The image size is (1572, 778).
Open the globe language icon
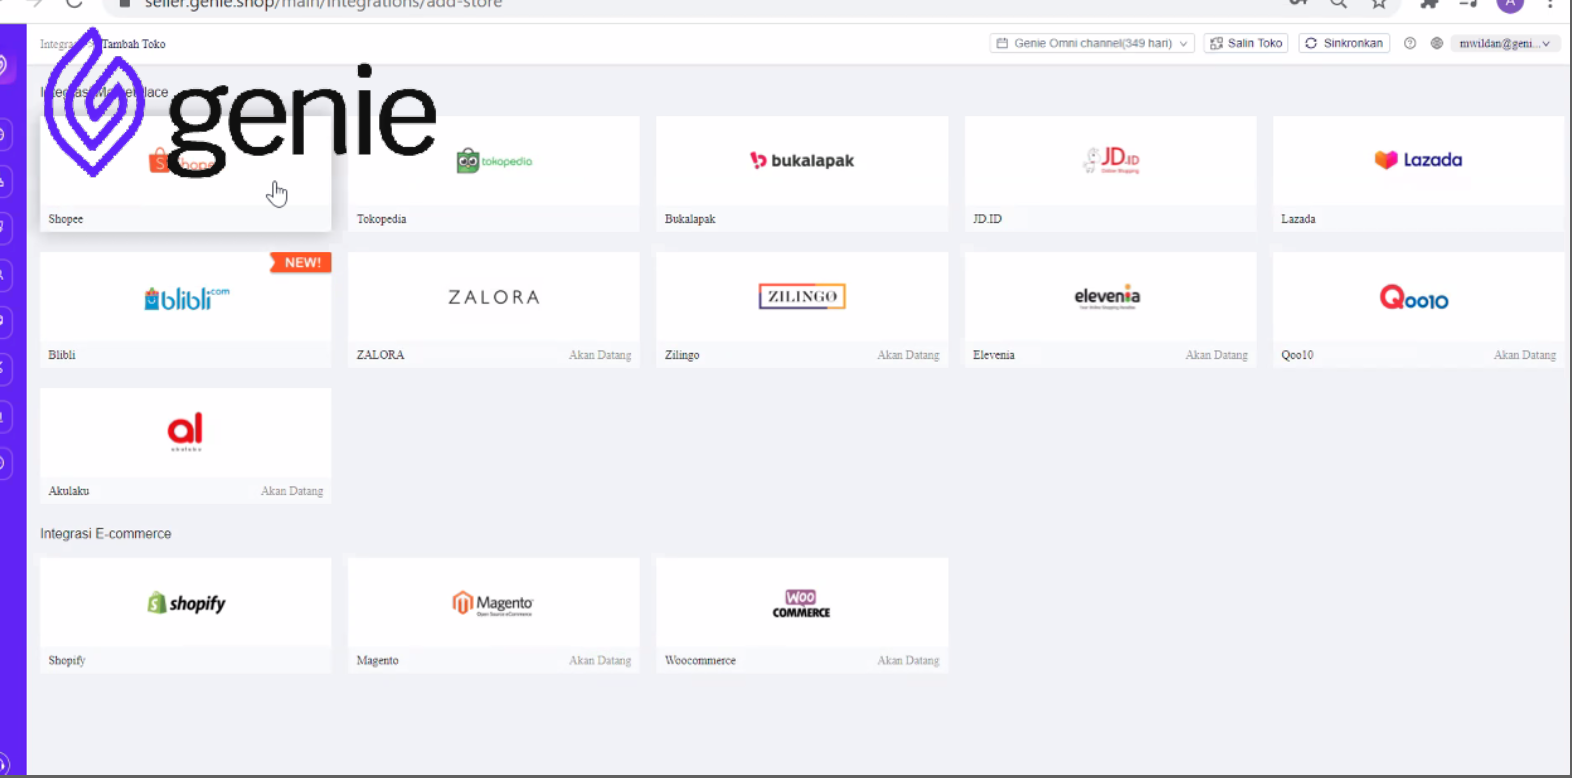click(1437, 43)
